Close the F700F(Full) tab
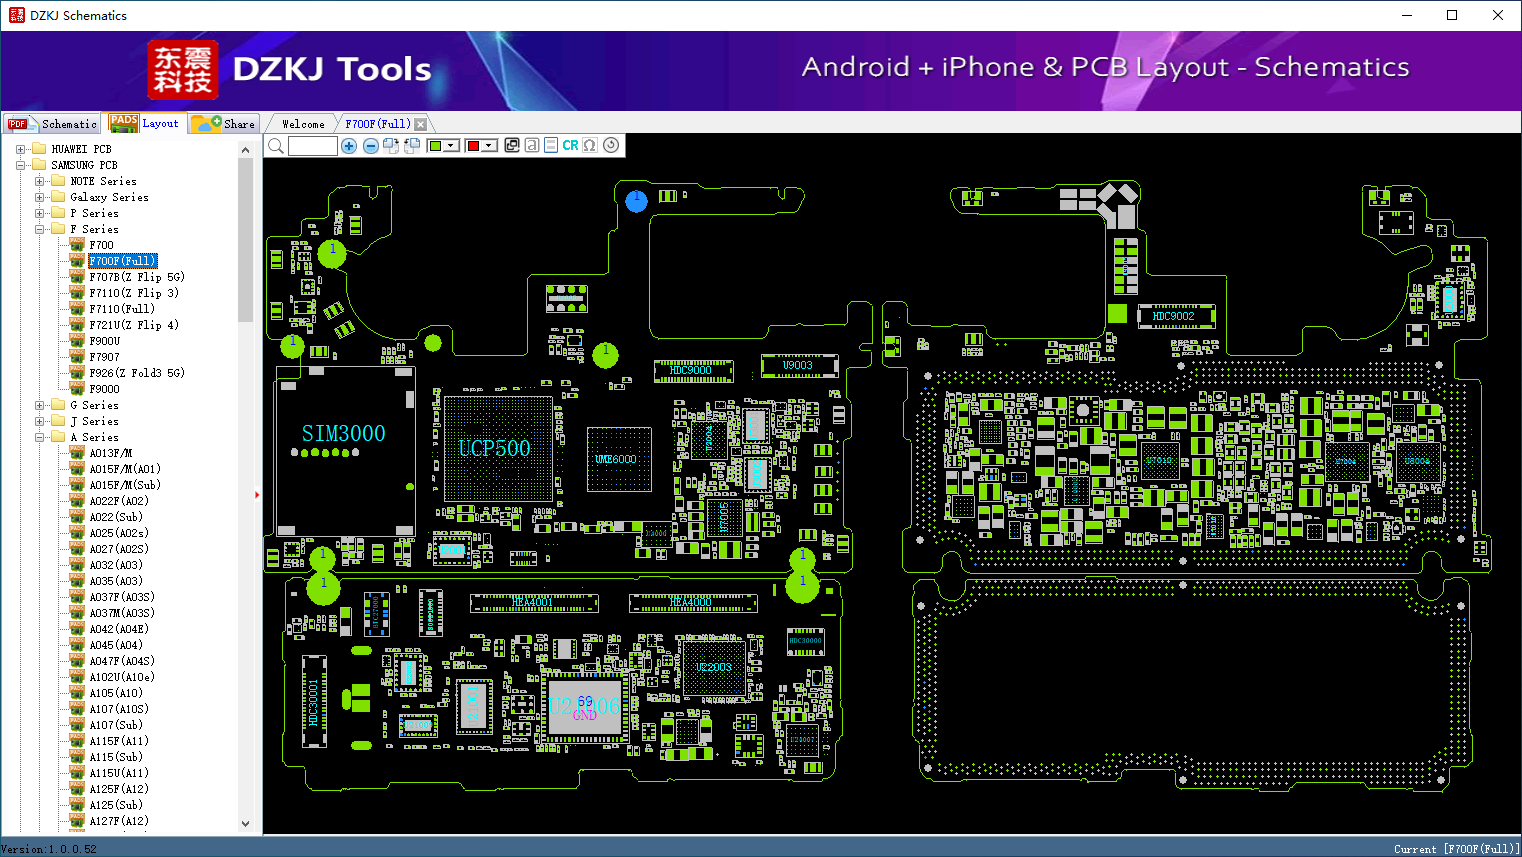Screen dimensions: 1522x857 pyautogui.click(x=421, y=124)
